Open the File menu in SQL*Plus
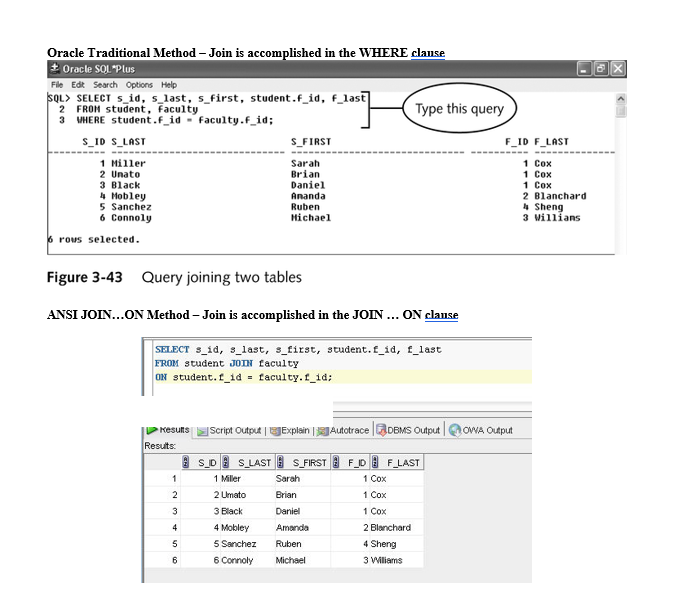This screenshot has width=677, height=598. [x=57, y=85]
